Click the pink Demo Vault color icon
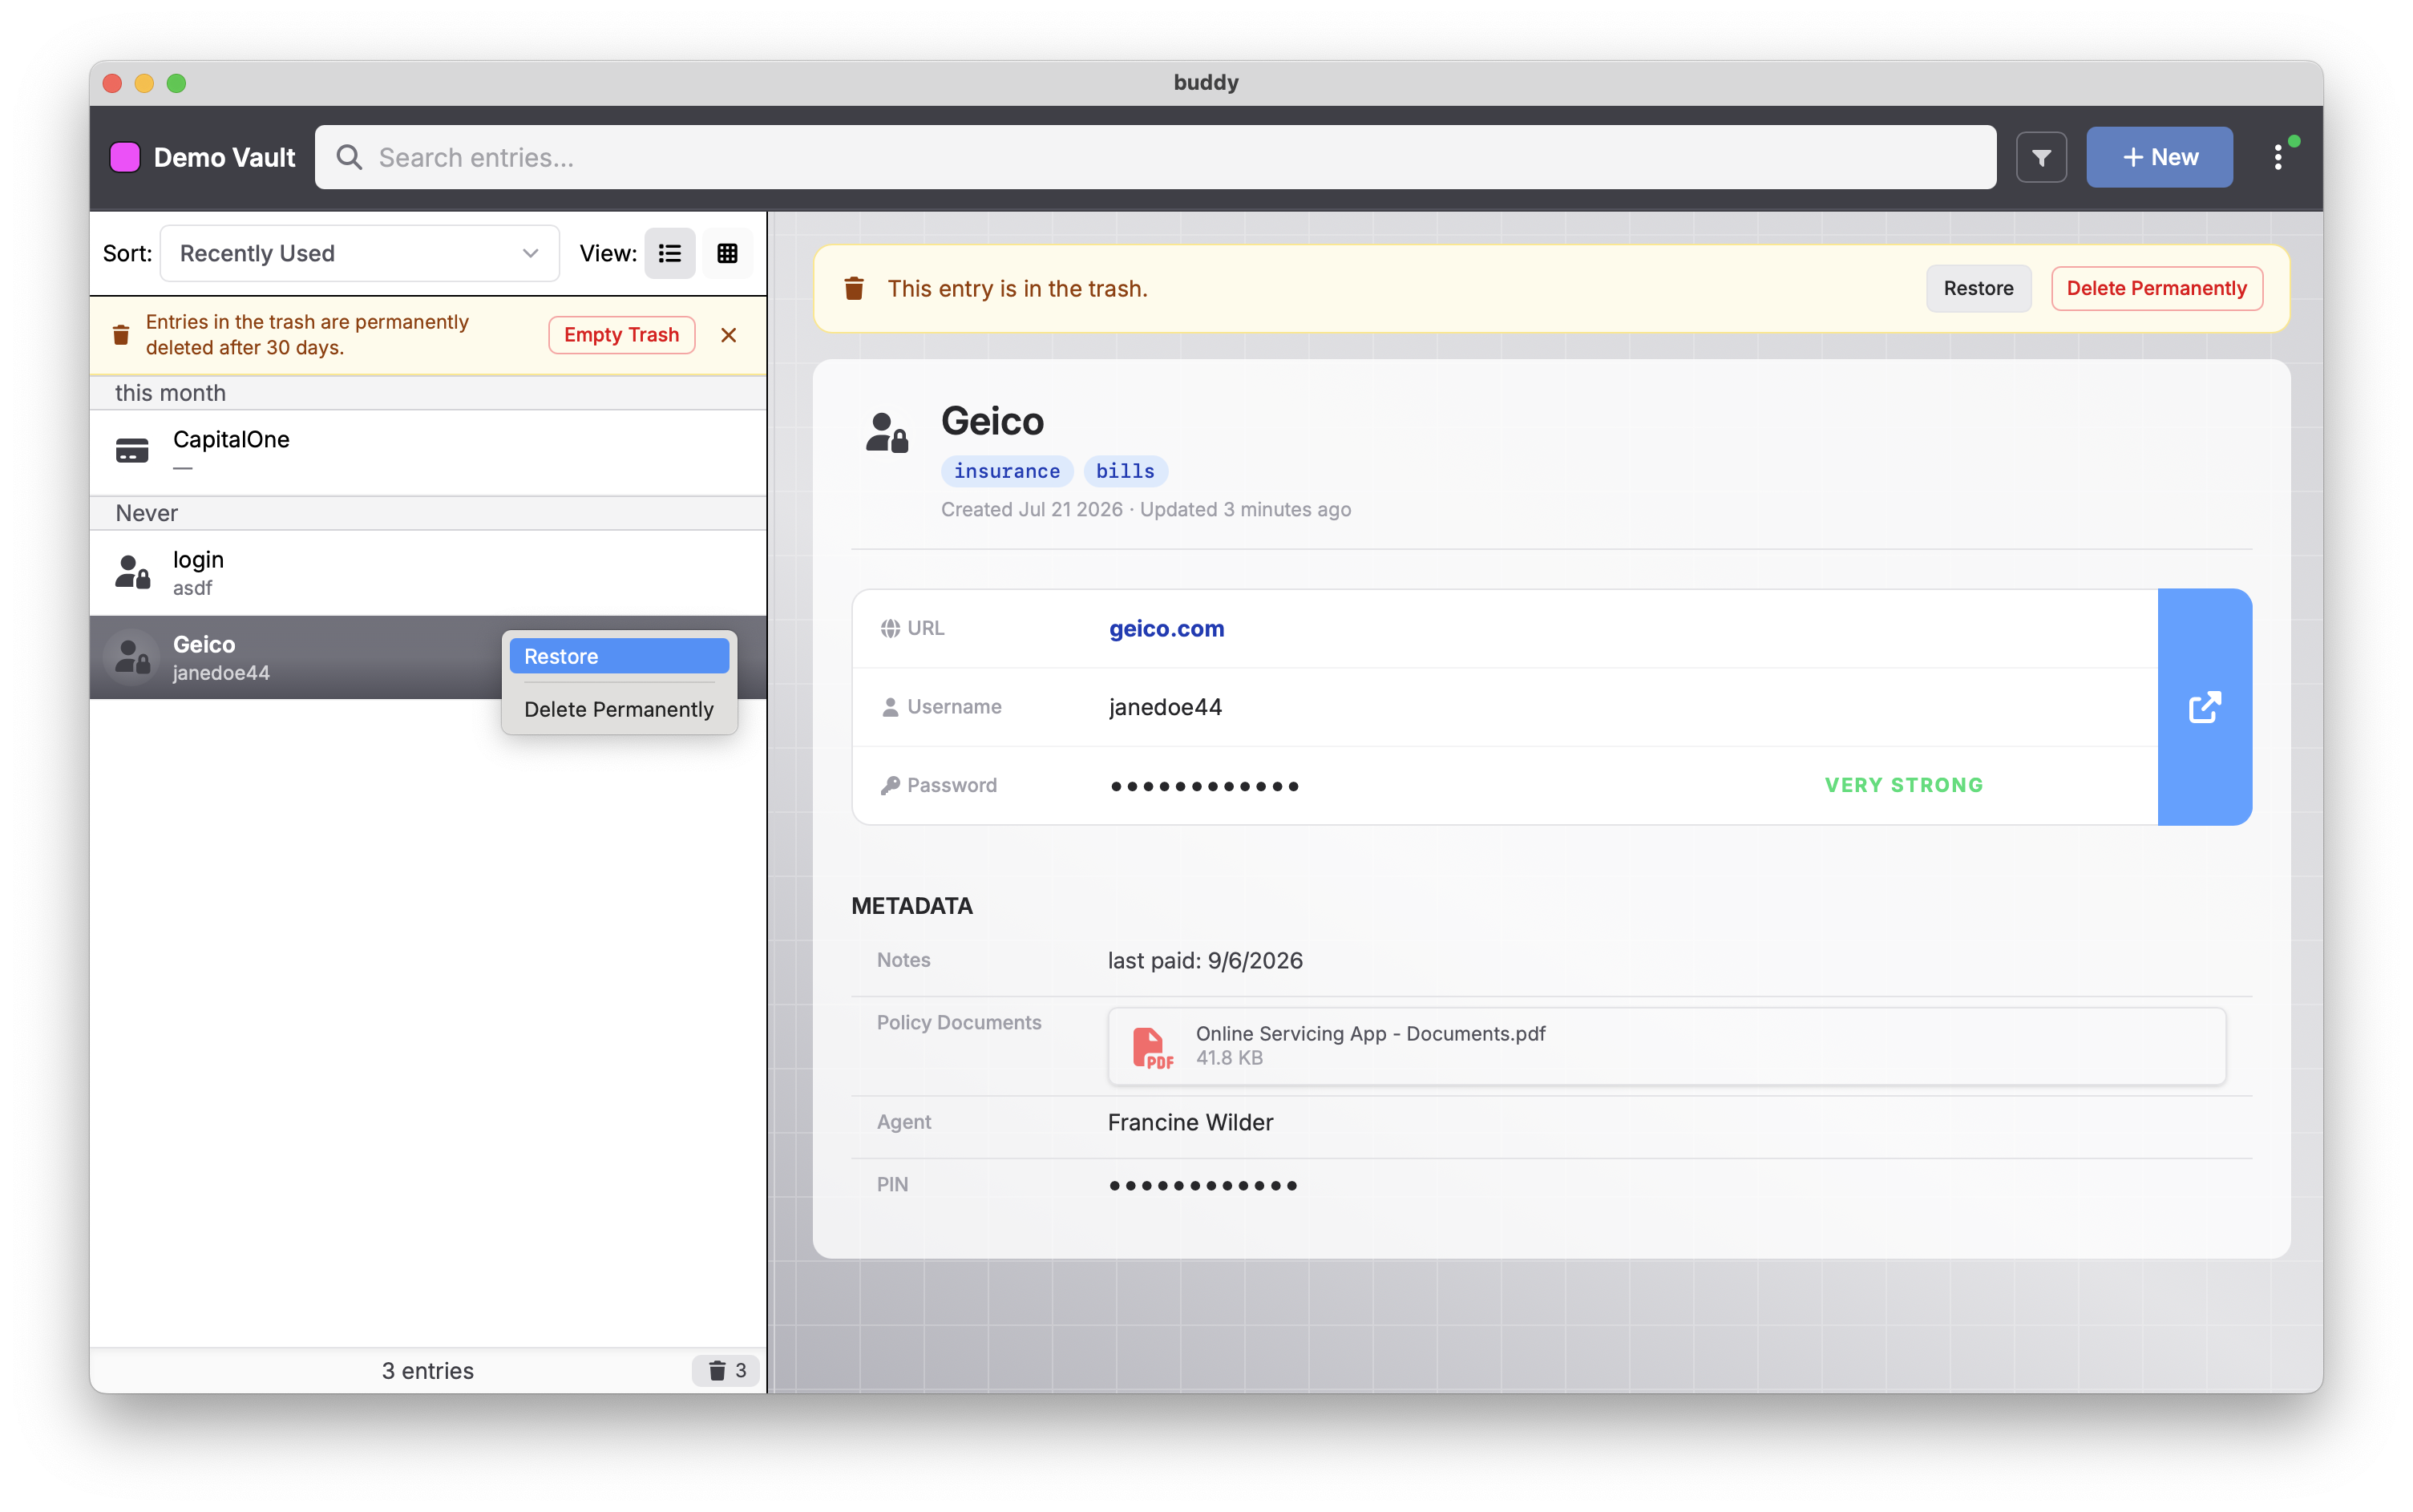Screen dimensions: 2413x1512 click(125, 157)
